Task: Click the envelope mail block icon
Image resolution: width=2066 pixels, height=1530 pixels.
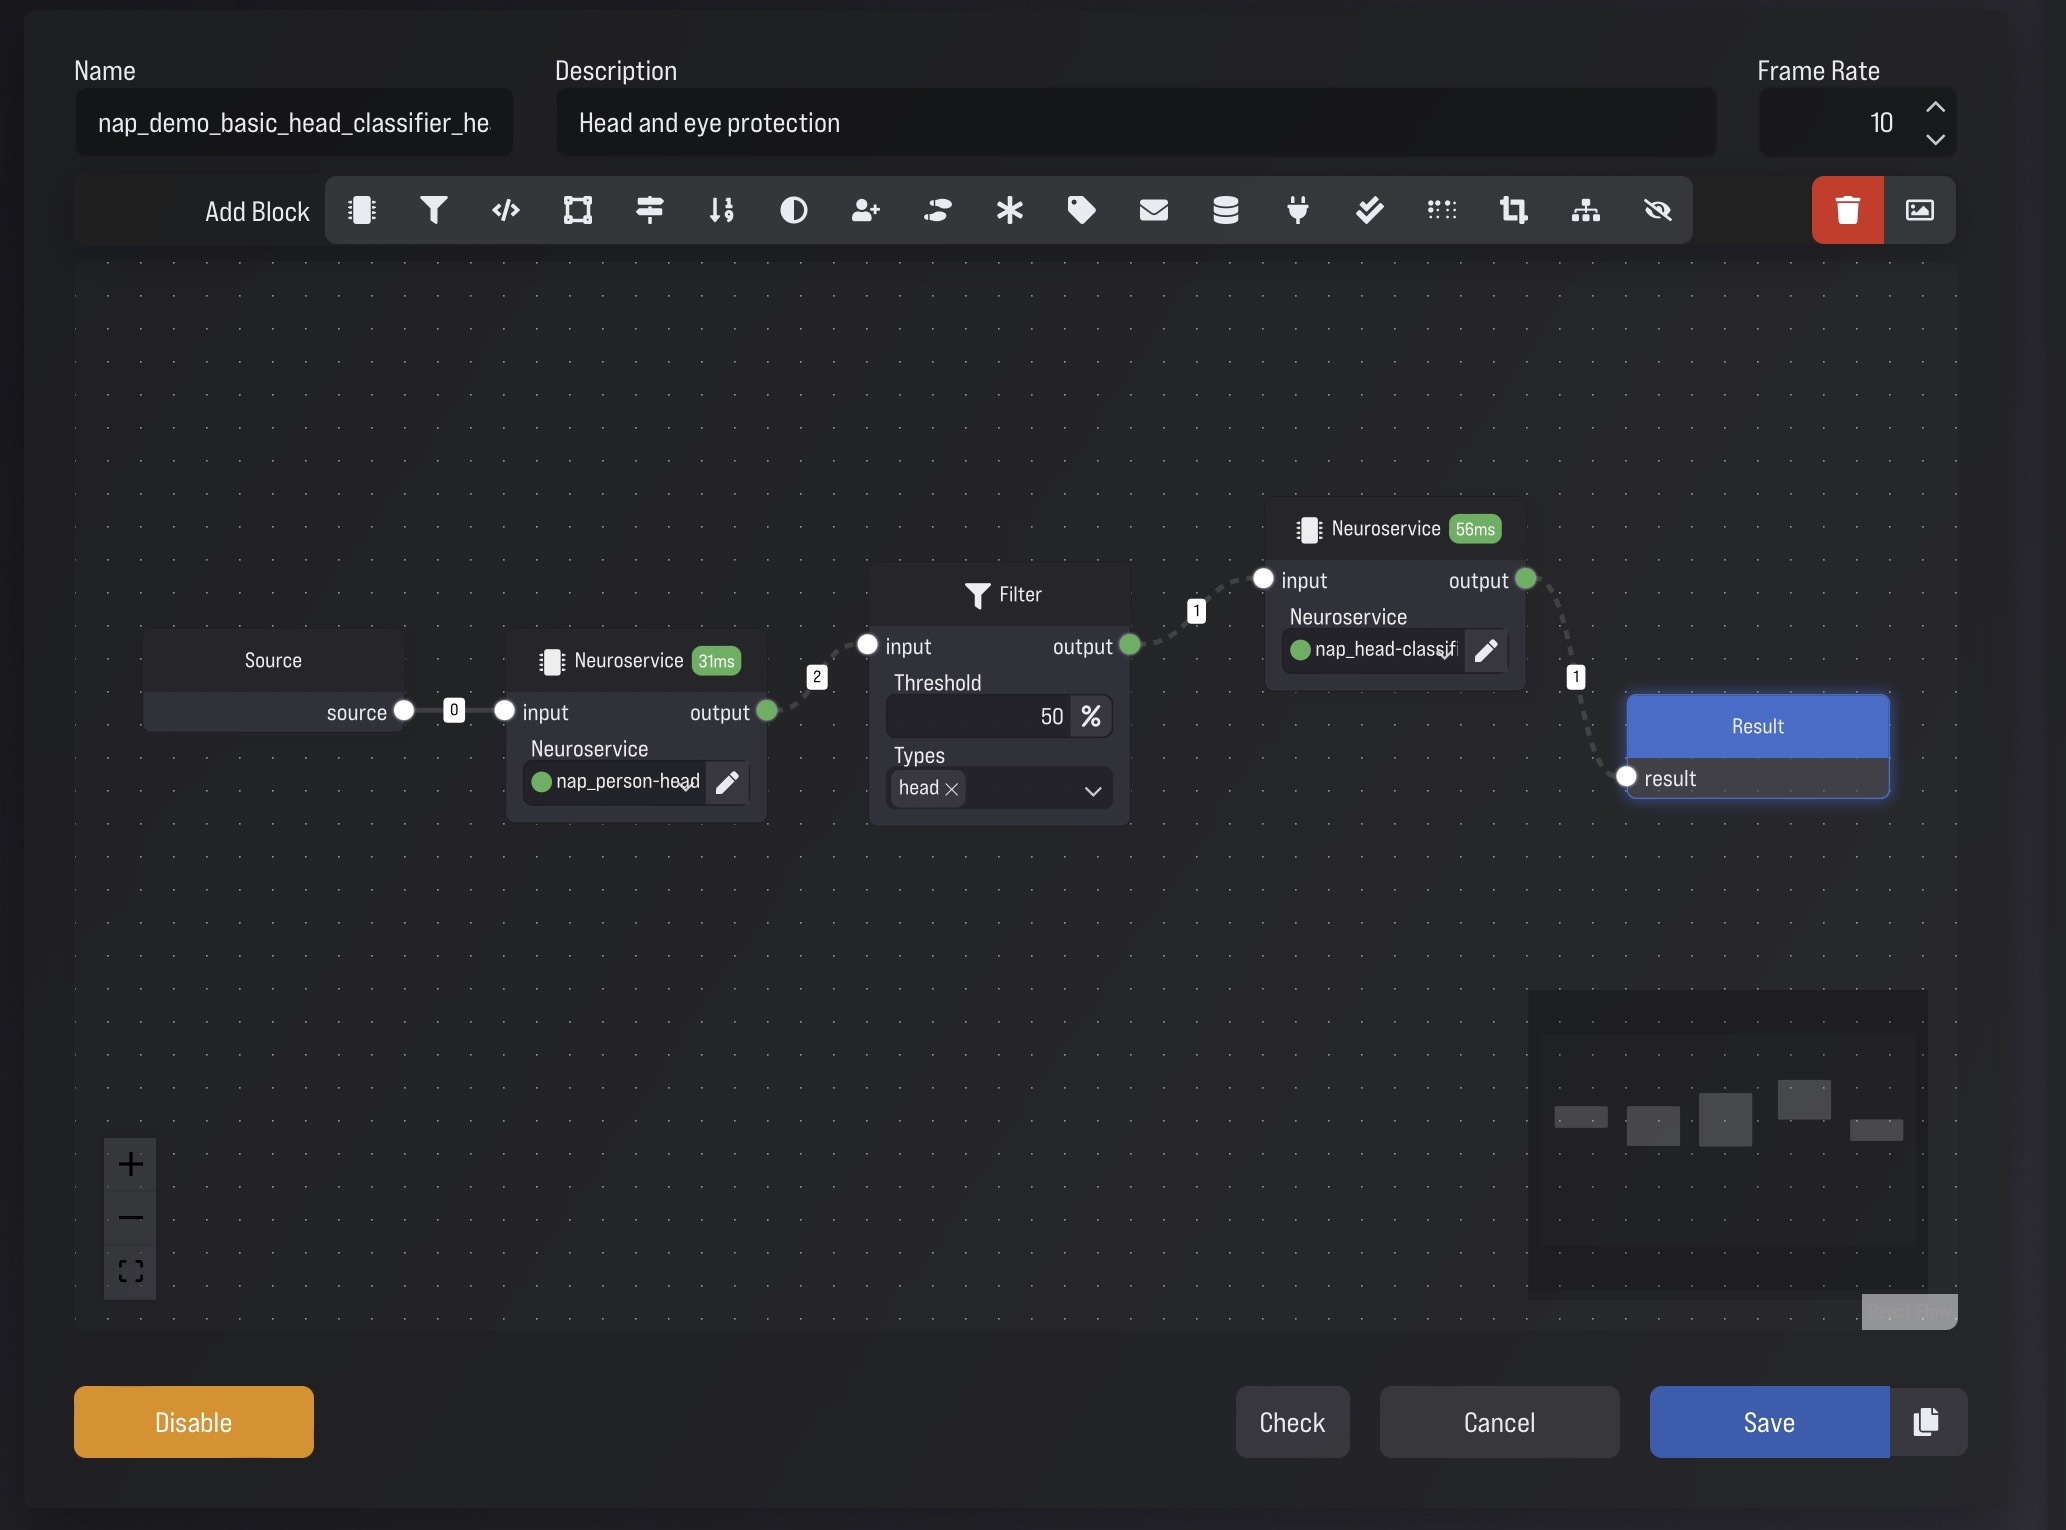Action: pos(1154,210)
